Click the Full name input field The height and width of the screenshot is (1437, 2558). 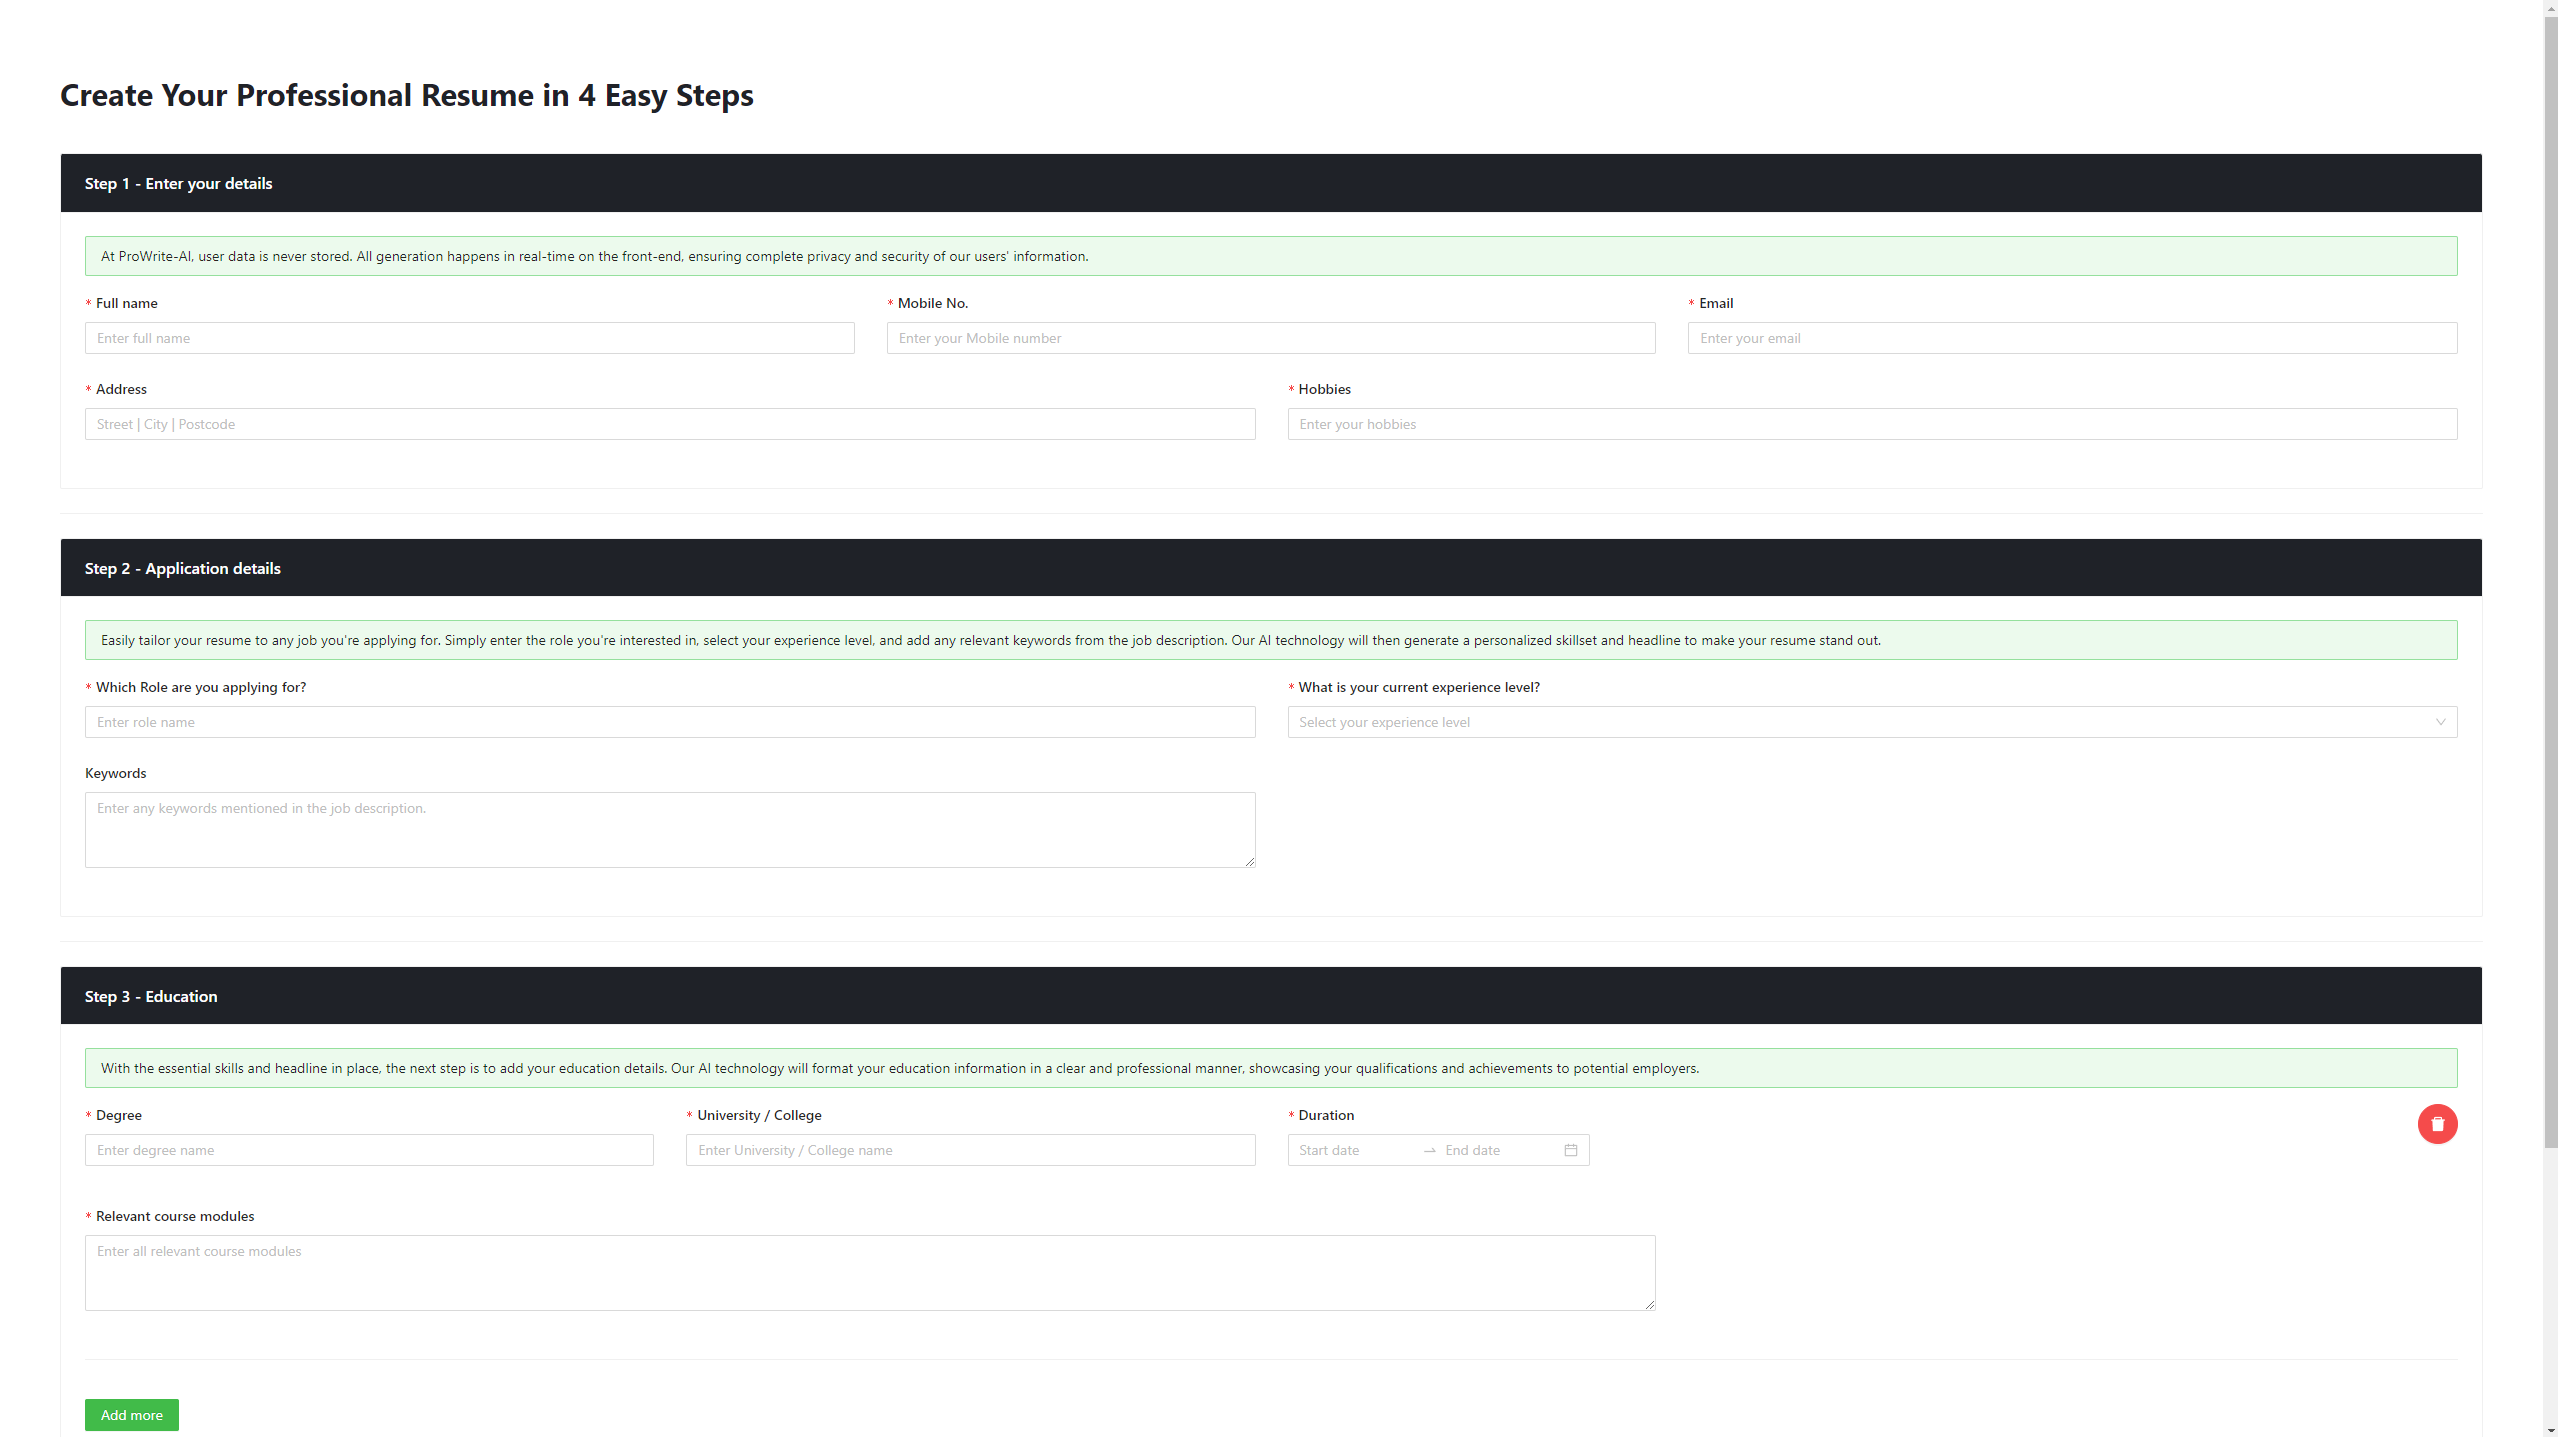[469, 338]
